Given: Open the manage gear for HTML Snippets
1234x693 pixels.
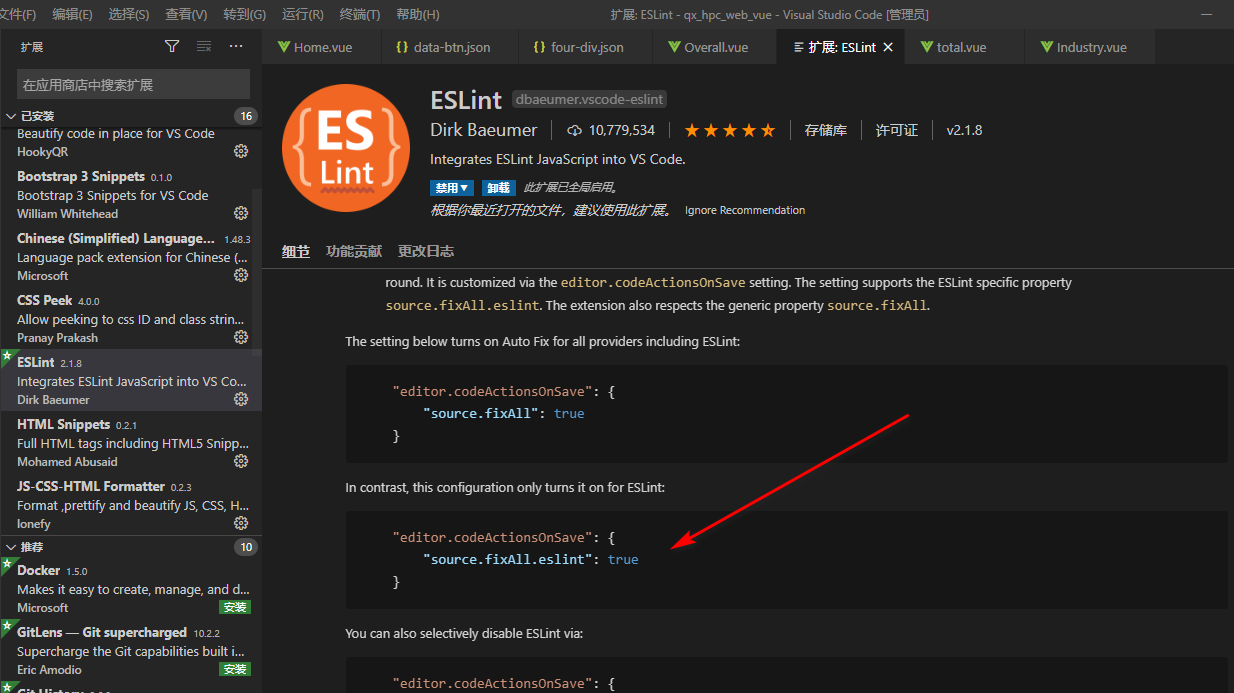Looking at the screenshot, I should (241, 461).
